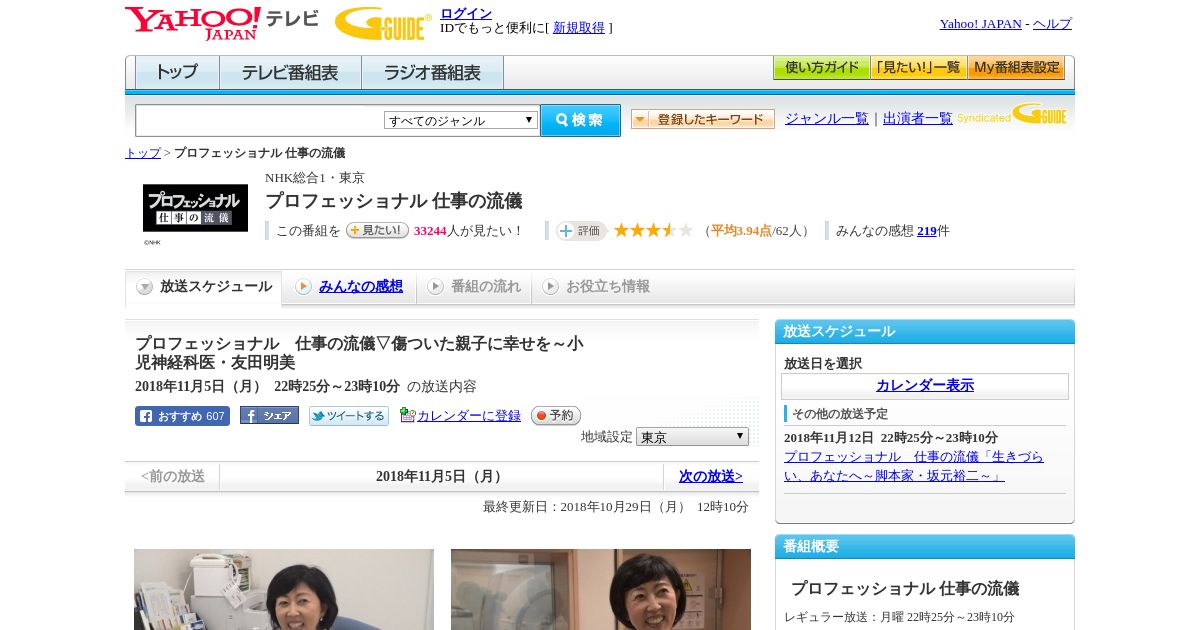Image resolution: width=1200 pixels, height=630 pixels.
Task: Open the ログイン link
Action: 466,13
